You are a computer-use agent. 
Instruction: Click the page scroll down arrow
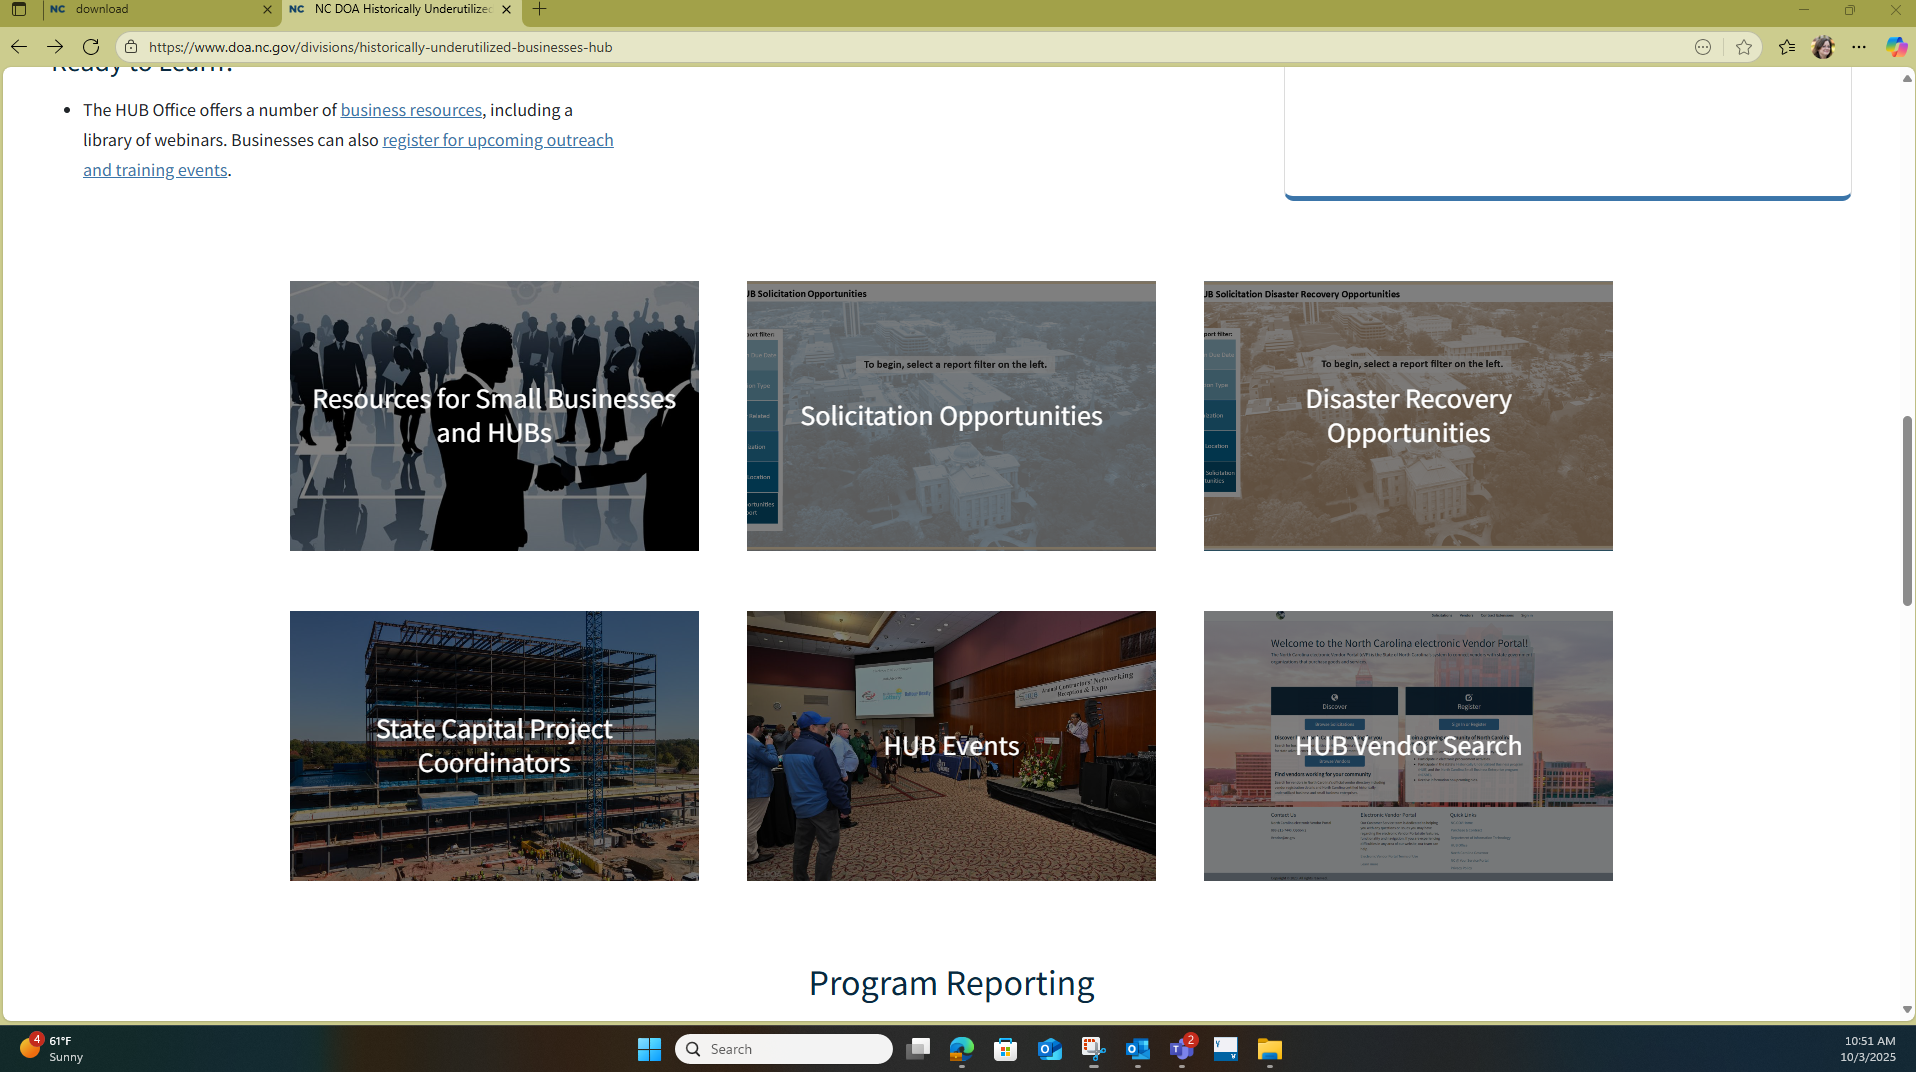[x=1907, y=1010]
